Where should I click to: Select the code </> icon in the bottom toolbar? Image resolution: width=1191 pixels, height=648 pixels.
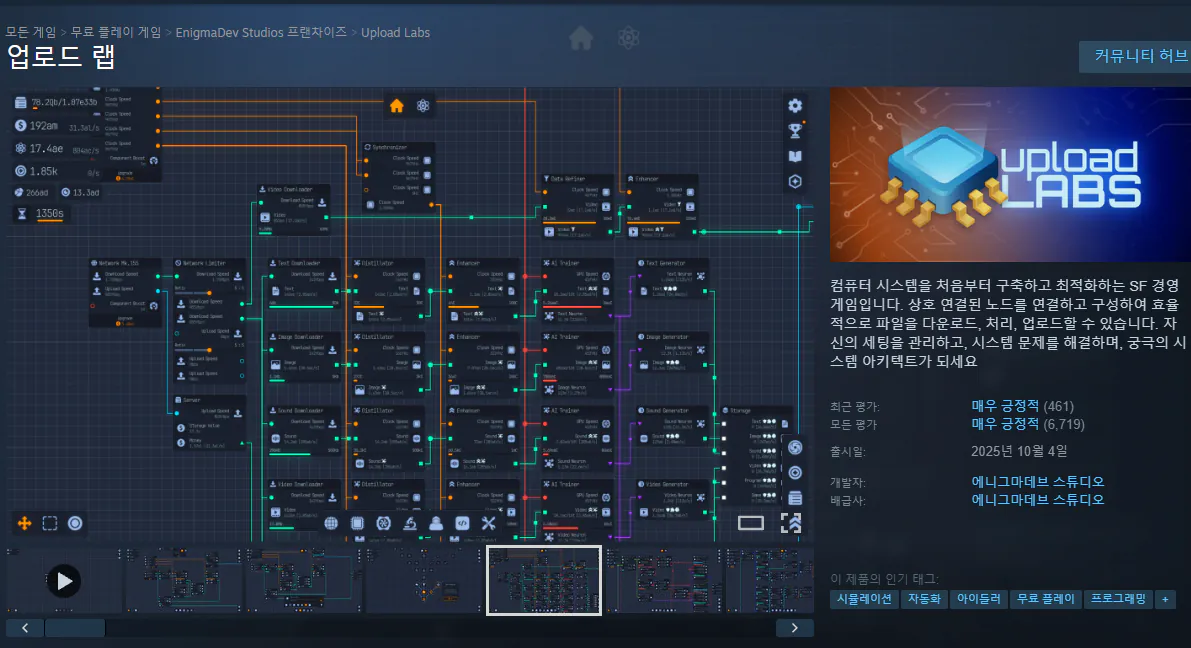click(461, 522)
